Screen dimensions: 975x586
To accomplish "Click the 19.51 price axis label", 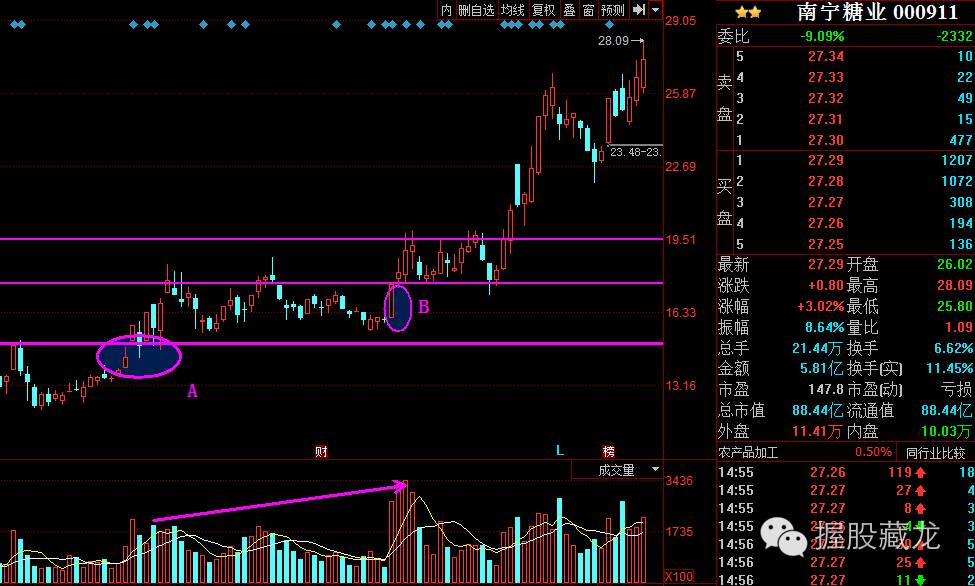I will [680, 240].
